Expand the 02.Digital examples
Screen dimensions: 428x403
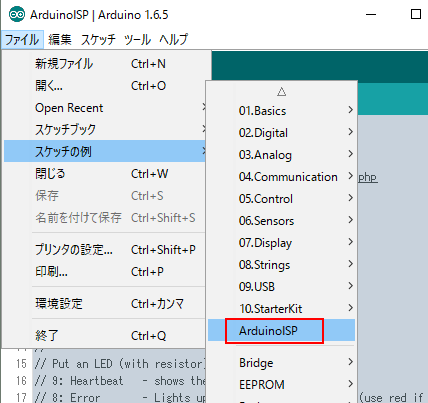pyautogui.click(x=281, y=133)
